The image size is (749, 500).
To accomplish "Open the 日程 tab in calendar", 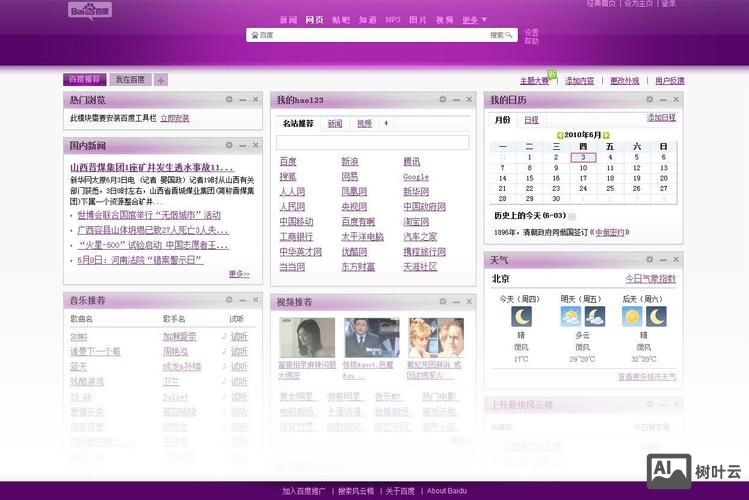I will coord(531,120).
